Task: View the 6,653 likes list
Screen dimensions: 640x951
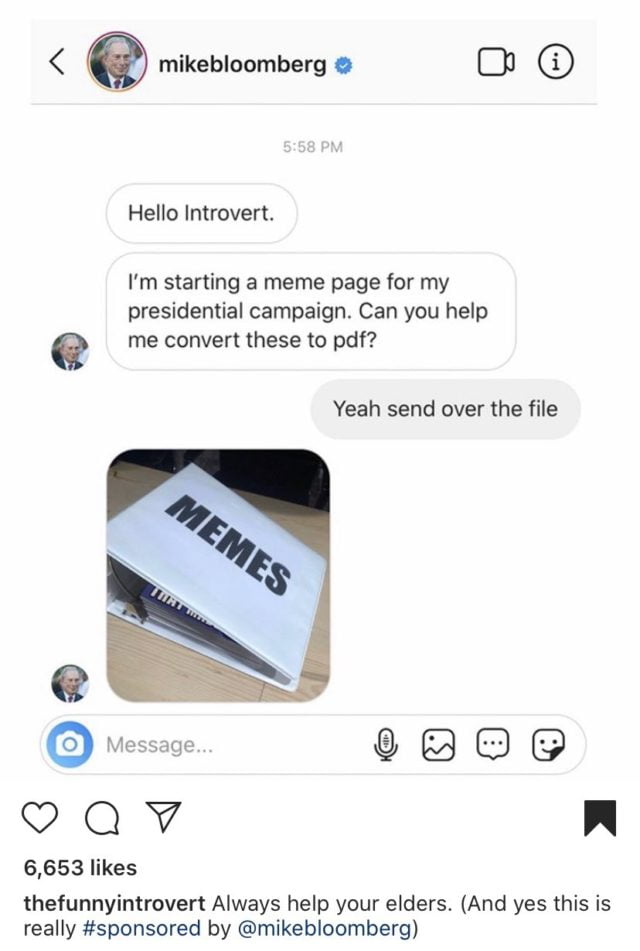Action: click(x=80, y=868)
